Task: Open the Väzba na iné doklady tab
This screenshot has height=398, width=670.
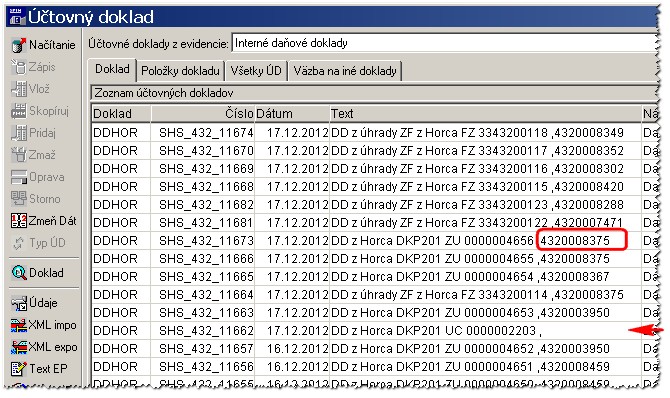Action: point(345,71)
